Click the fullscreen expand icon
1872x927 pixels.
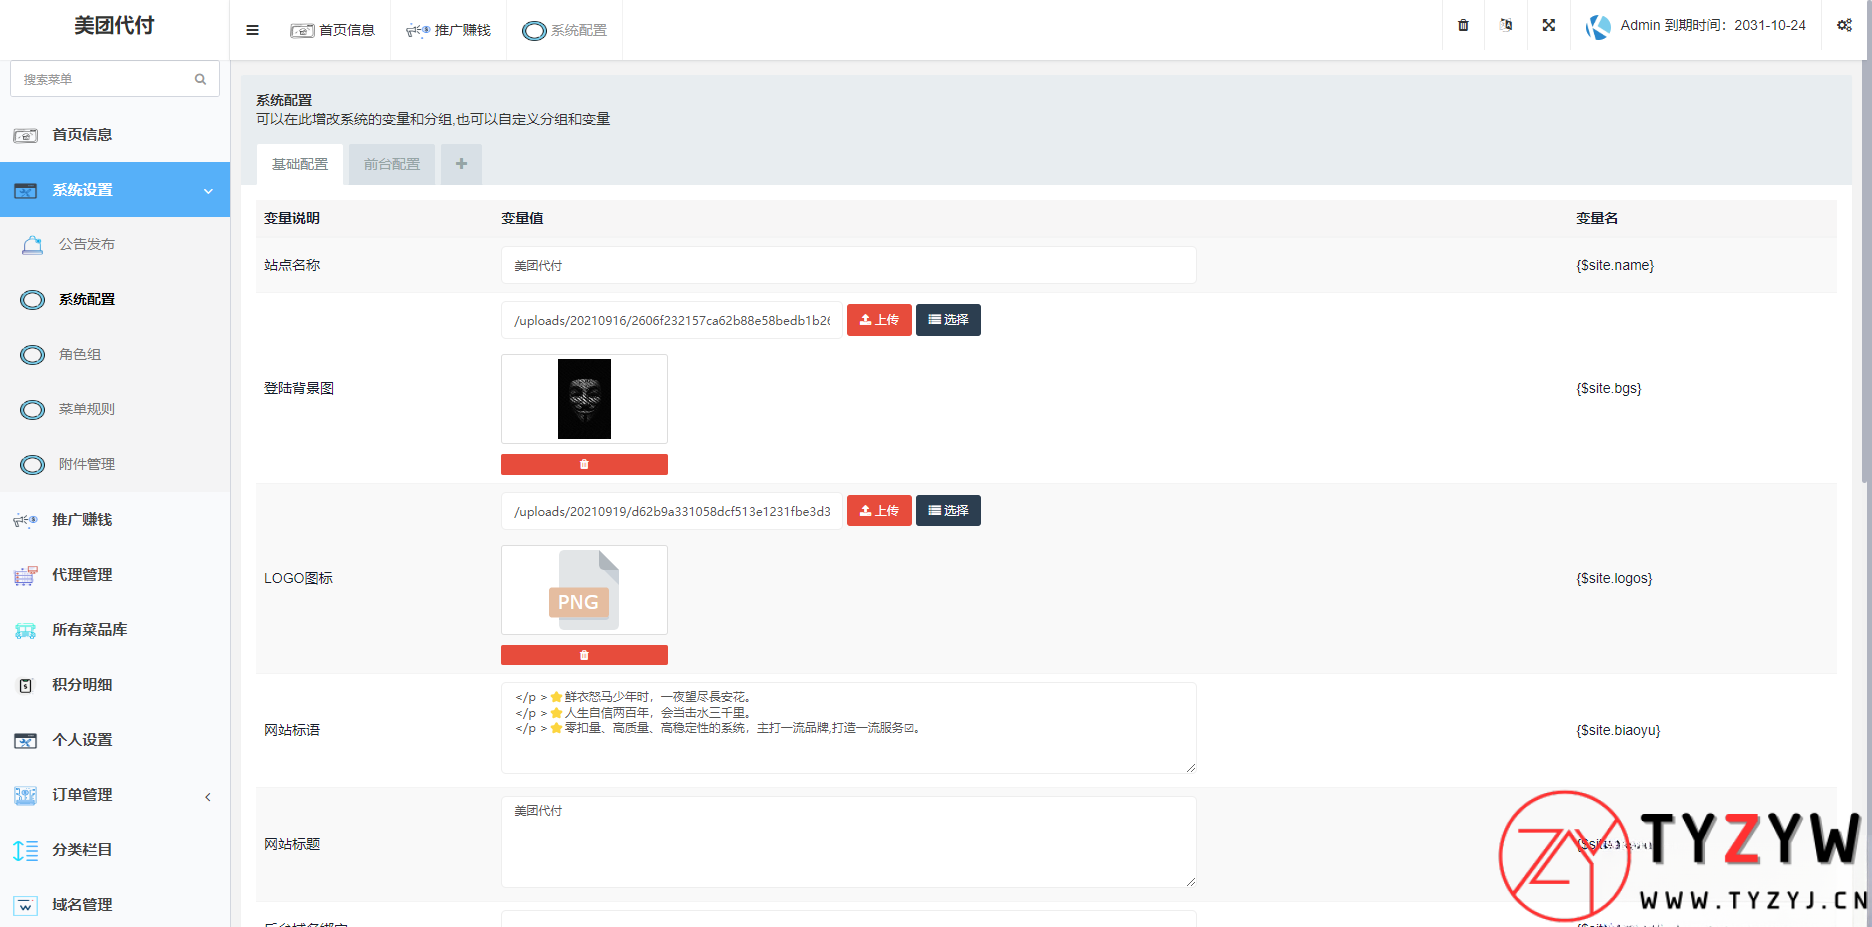1548,25
